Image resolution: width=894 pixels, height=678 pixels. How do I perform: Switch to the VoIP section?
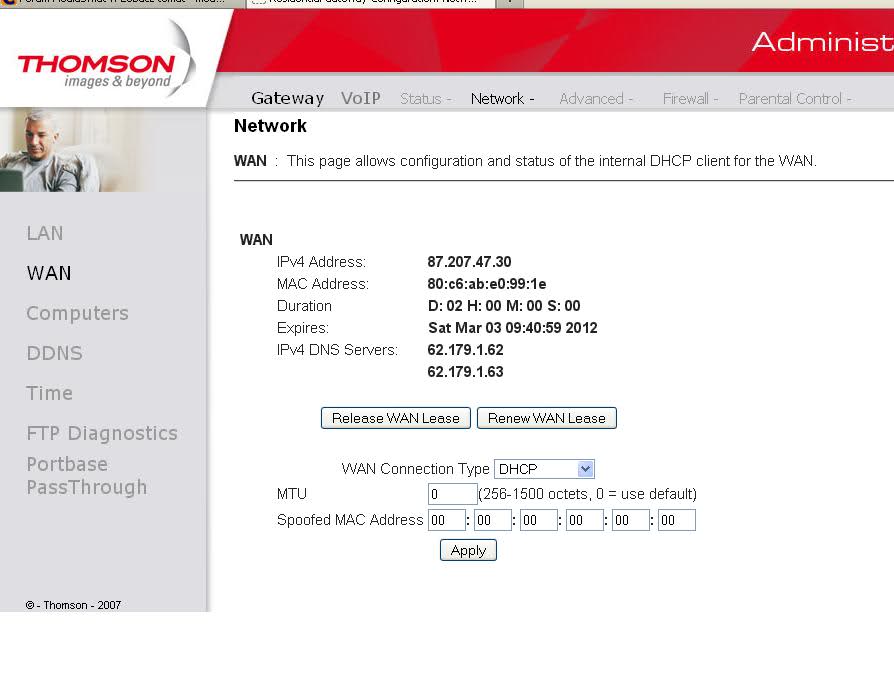(x=360, y=98)
